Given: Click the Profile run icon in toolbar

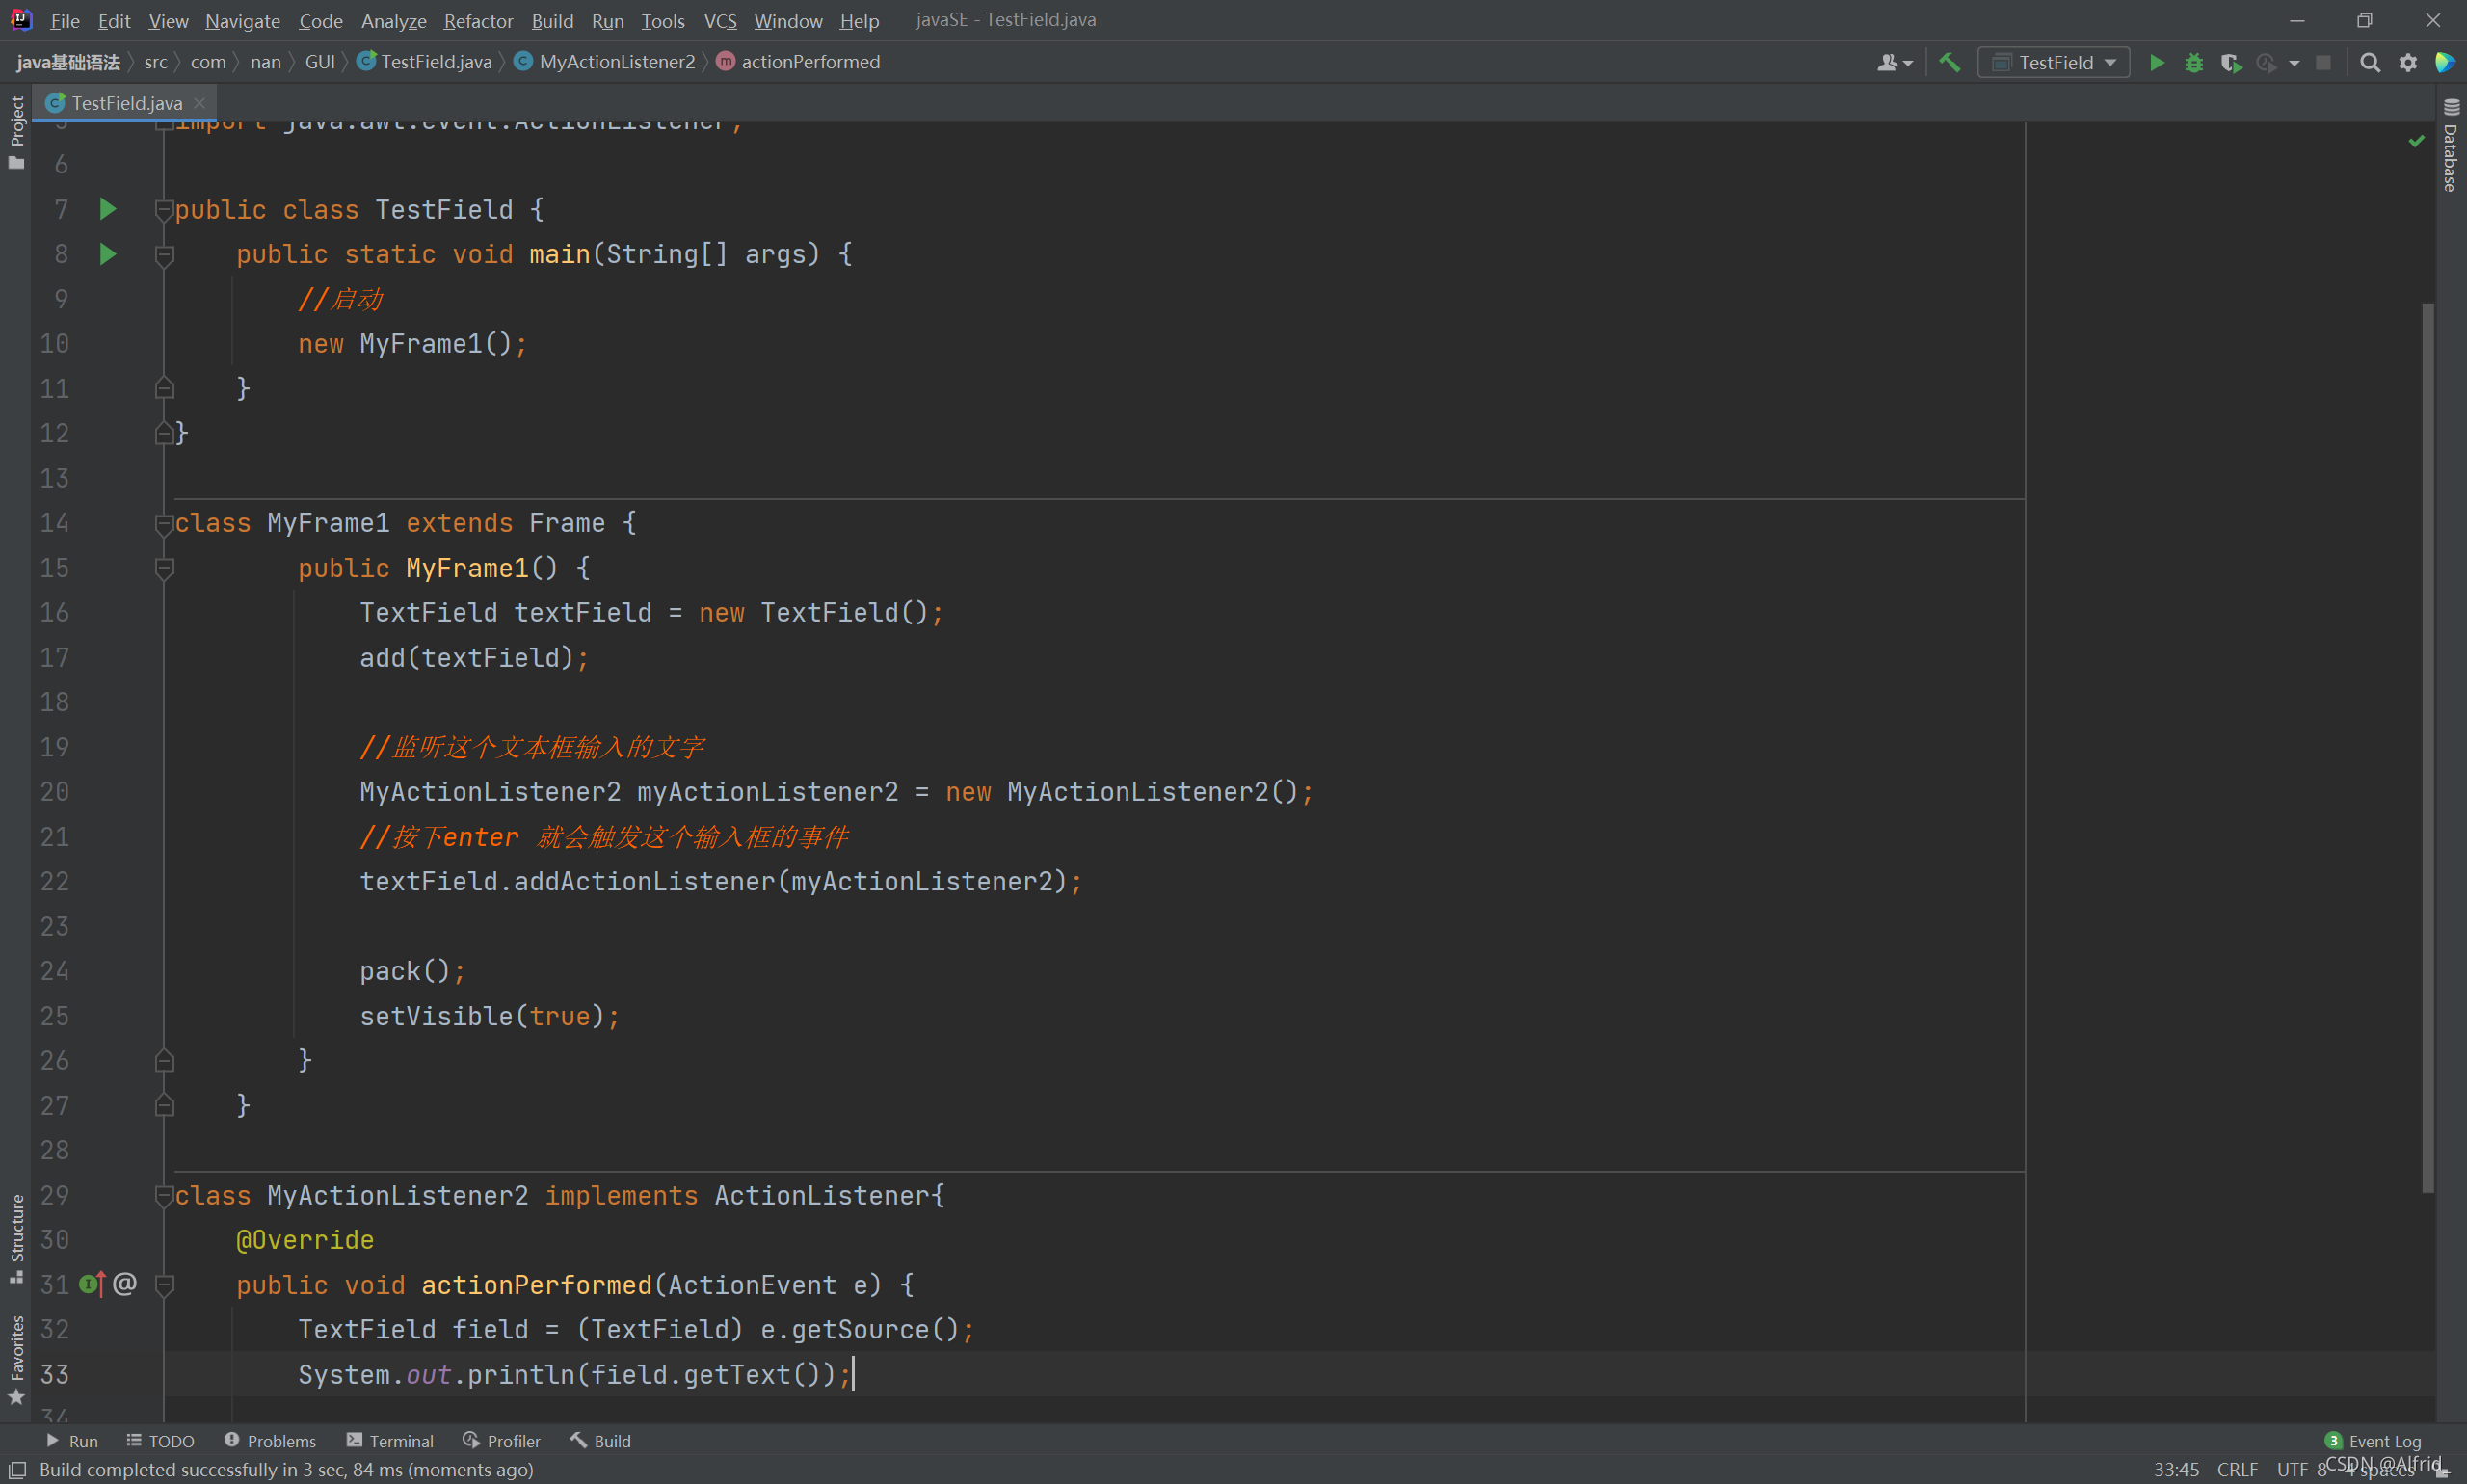Looking at the screenshot, I should [2267, 62].
